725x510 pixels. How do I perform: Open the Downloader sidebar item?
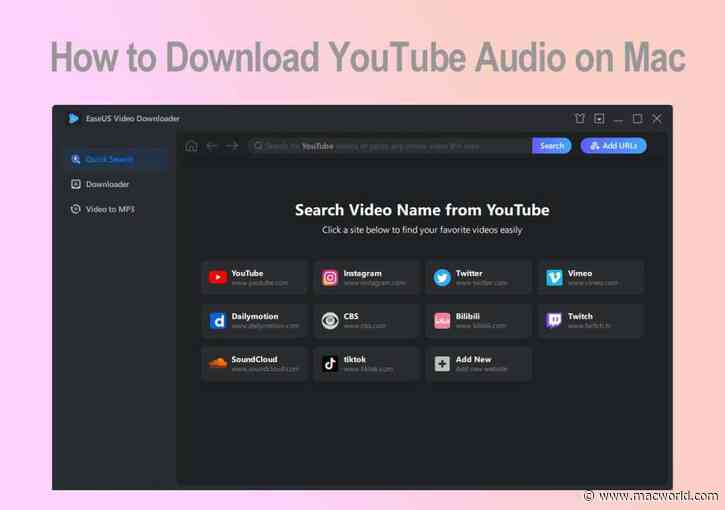pos(116,184)
